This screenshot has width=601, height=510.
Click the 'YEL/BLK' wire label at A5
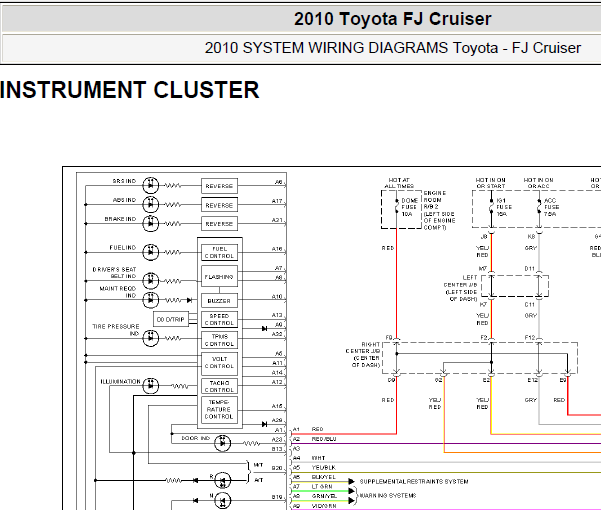coord(324,467)
